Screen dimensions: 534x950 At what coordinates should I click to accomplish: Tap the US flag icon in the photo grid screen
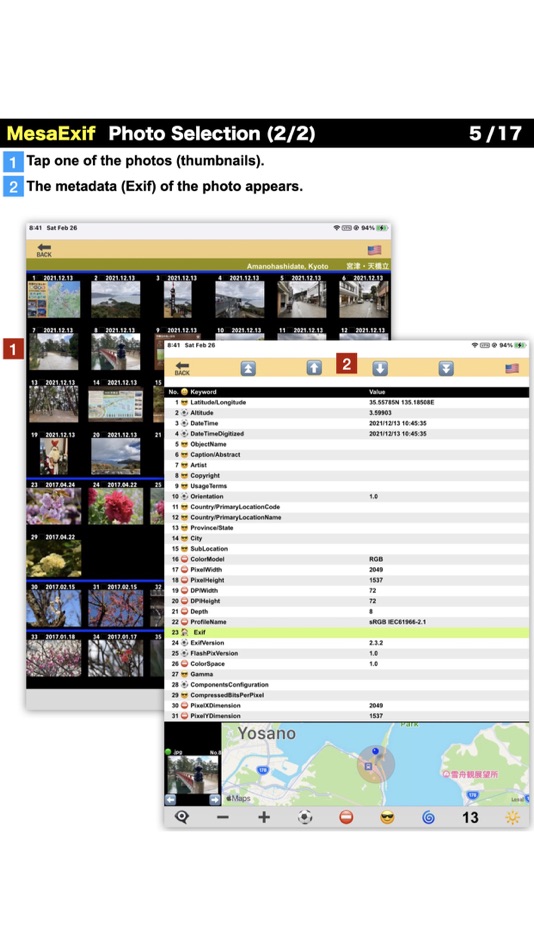[375, 250]
